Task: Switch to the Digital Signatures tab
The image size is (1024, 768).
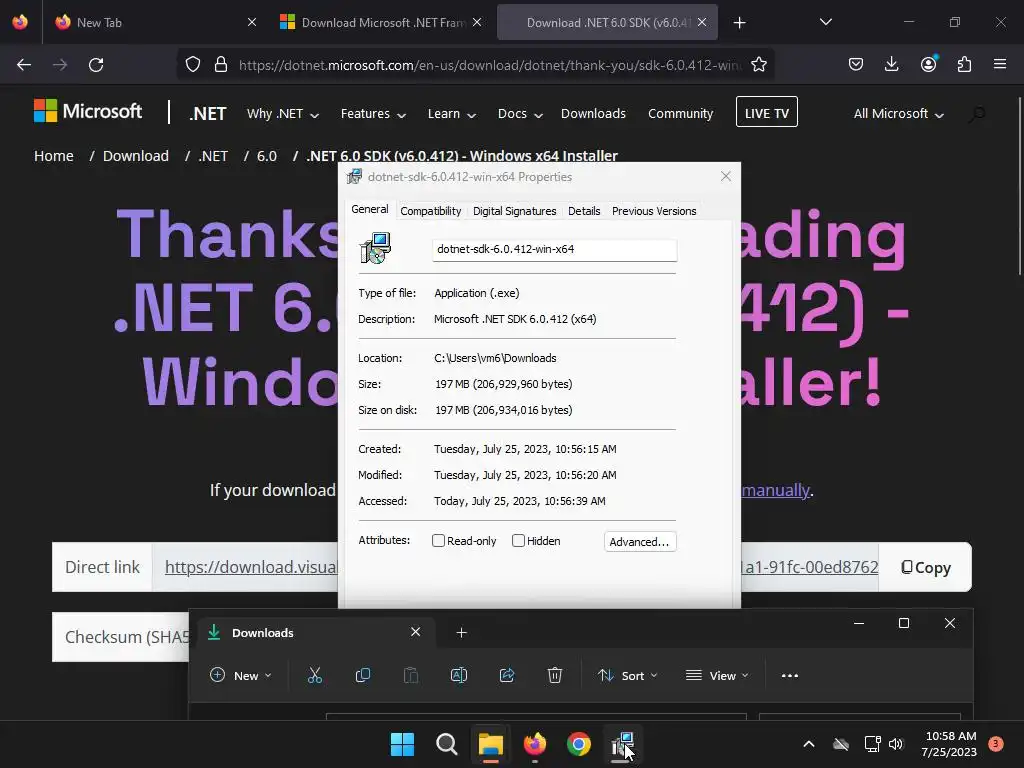Action: [515, 211]
